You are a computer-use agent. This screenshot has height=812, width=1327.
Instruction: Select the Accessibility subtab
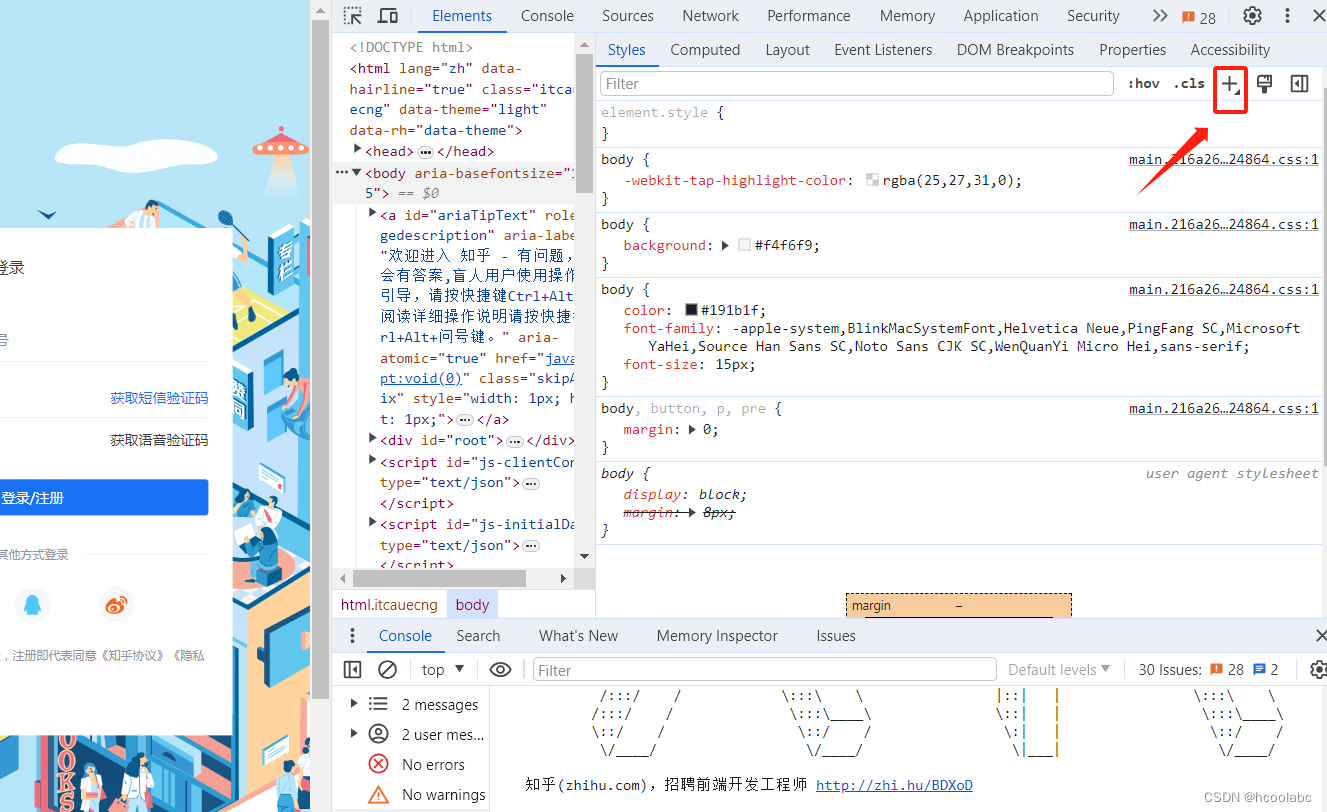(1230, 50)
